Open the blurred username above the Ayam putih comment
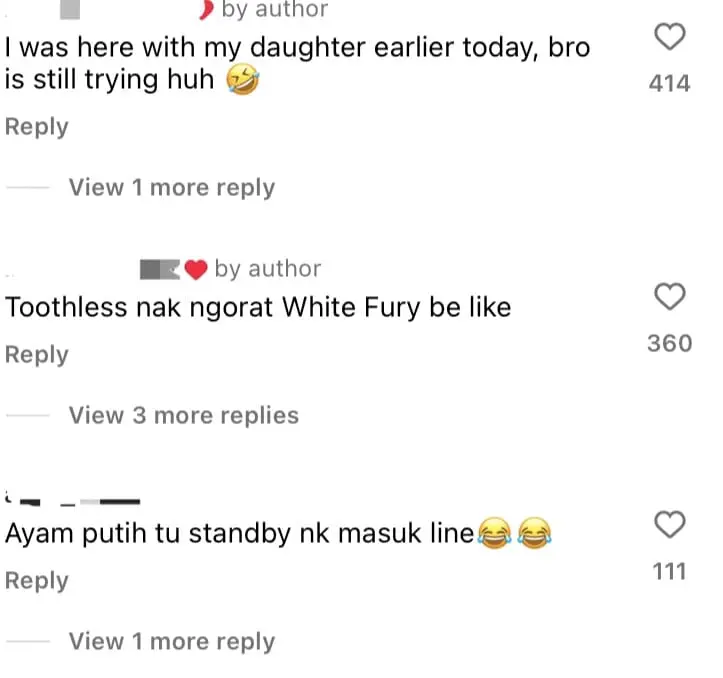723x678 pixels. pyautogui.click(x=72, y=500)
